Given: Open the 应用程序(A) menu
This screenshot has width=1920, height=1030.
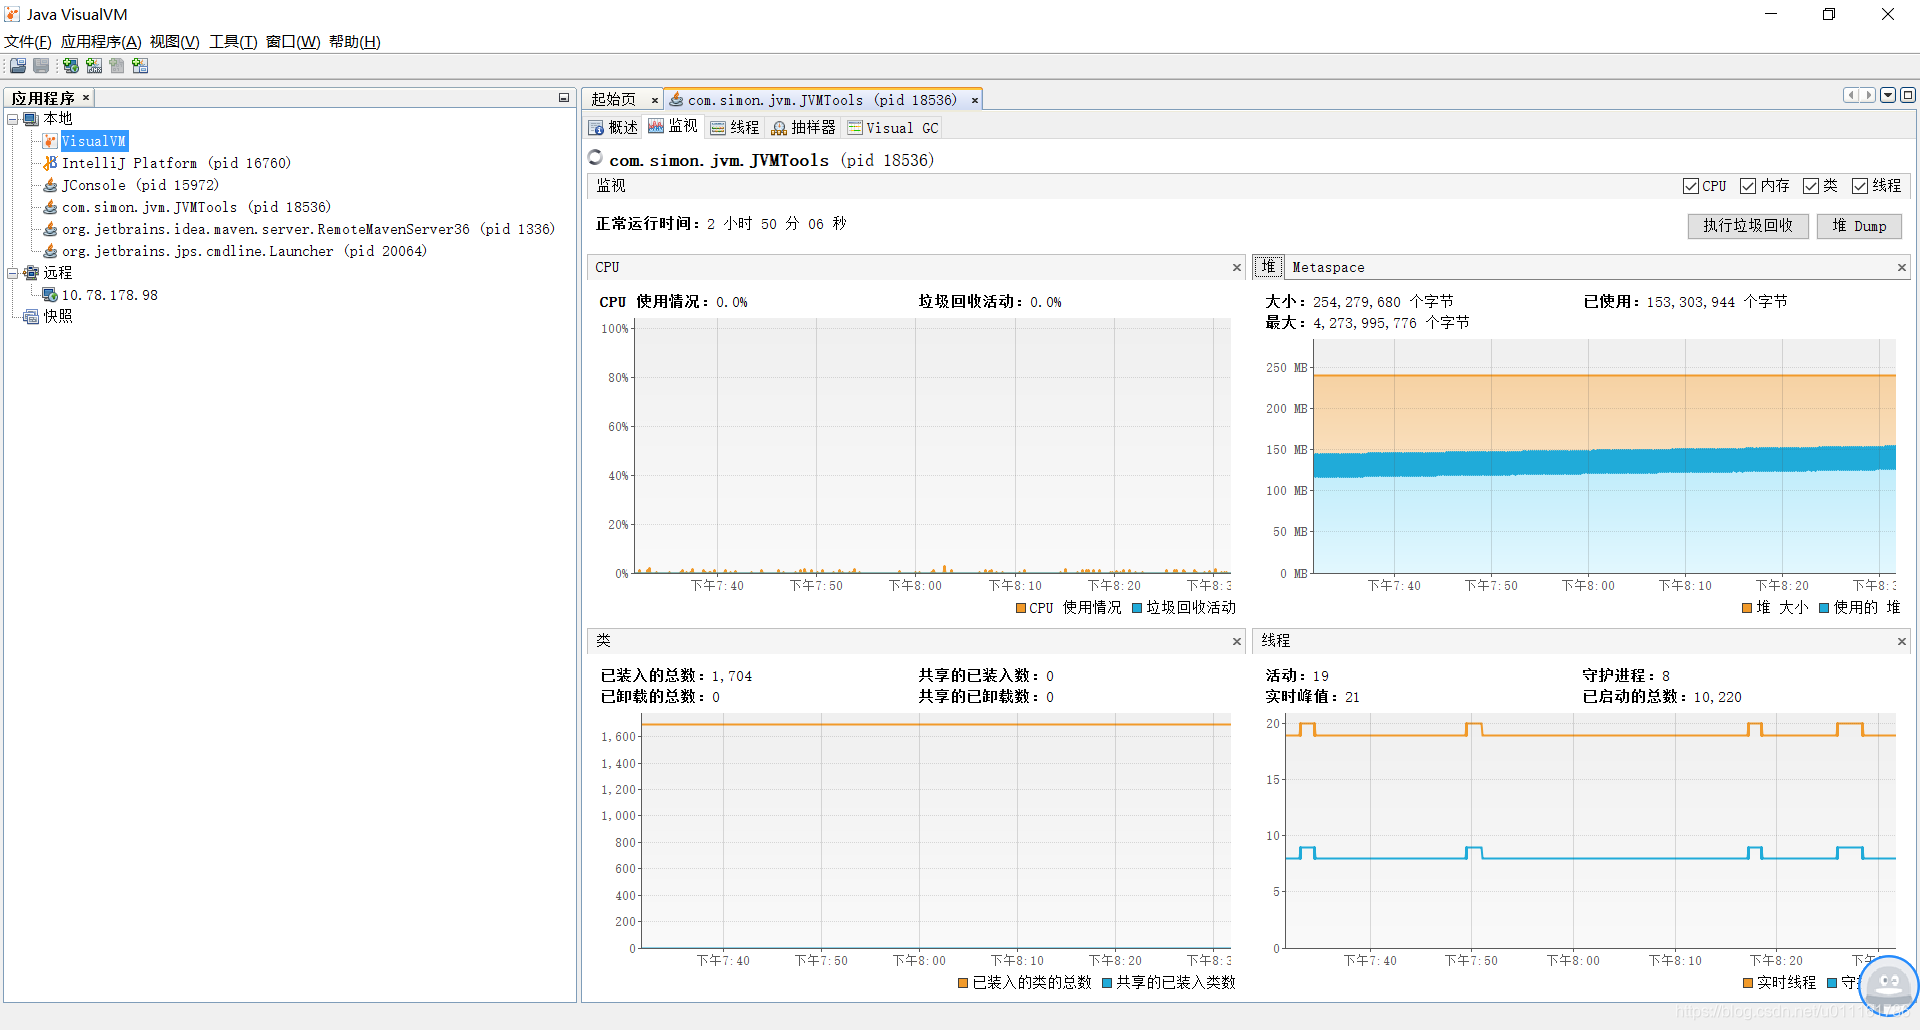Looking at the screenshot, I should (x=101, y=42).
